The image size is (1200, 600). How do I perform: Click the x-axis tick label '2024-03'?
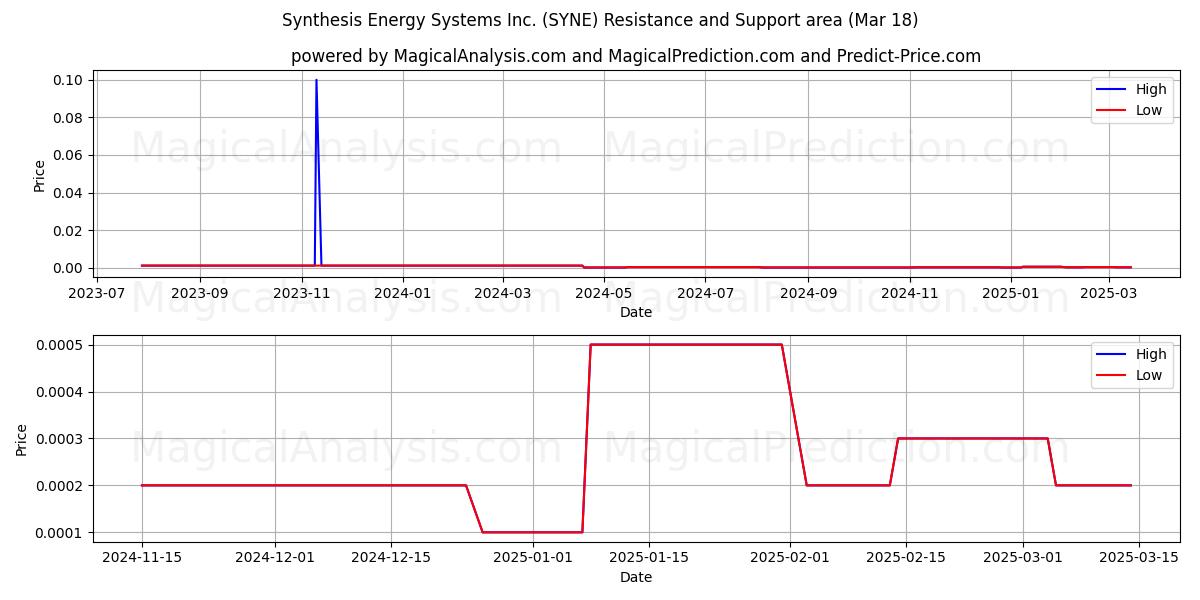[x=503, y=293]
